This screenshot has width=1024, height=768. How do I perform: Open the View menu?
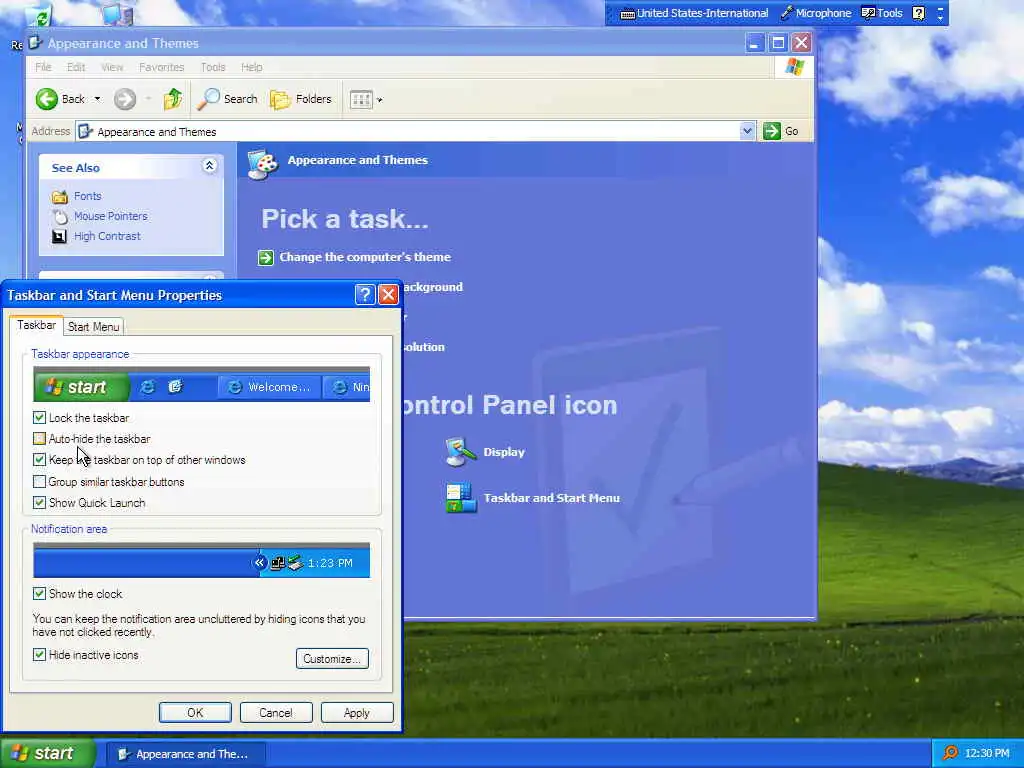click(112, 67)
